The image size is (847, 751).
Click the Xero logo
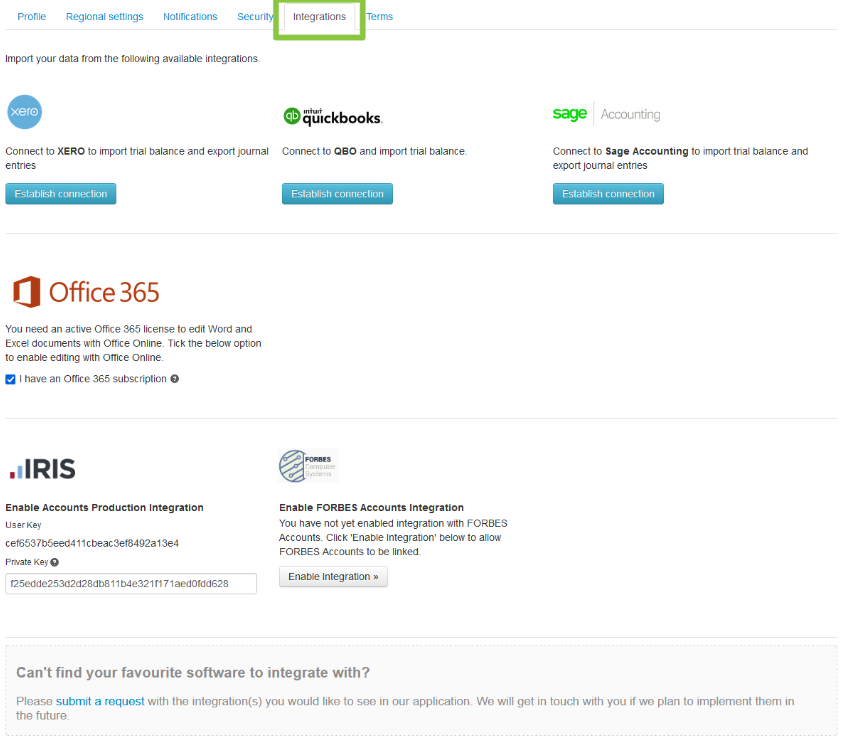(24, 112)
